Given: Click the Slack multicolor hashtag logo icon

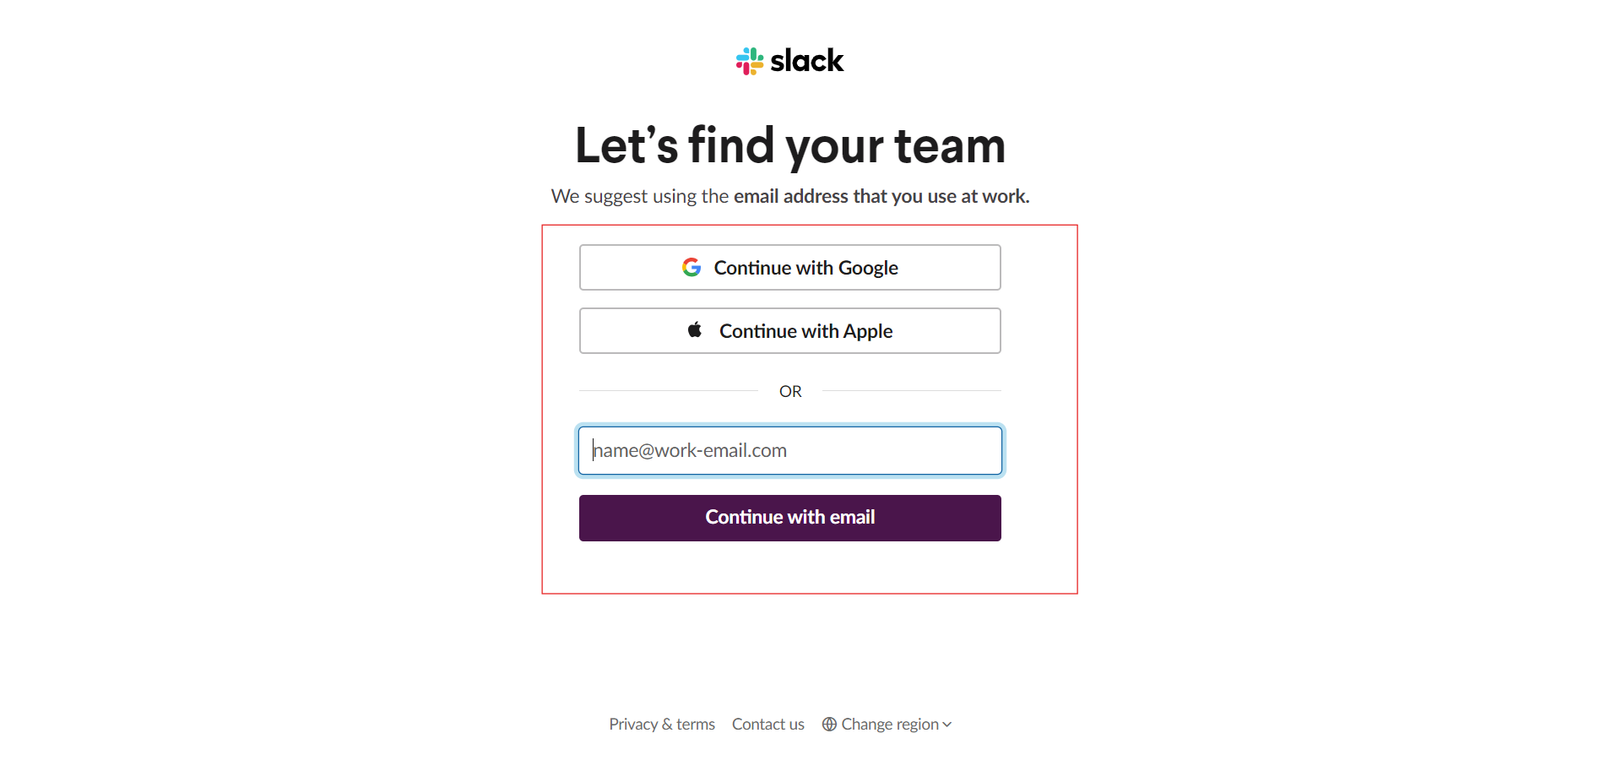Looking at the screenshot, I should point(749,61).
